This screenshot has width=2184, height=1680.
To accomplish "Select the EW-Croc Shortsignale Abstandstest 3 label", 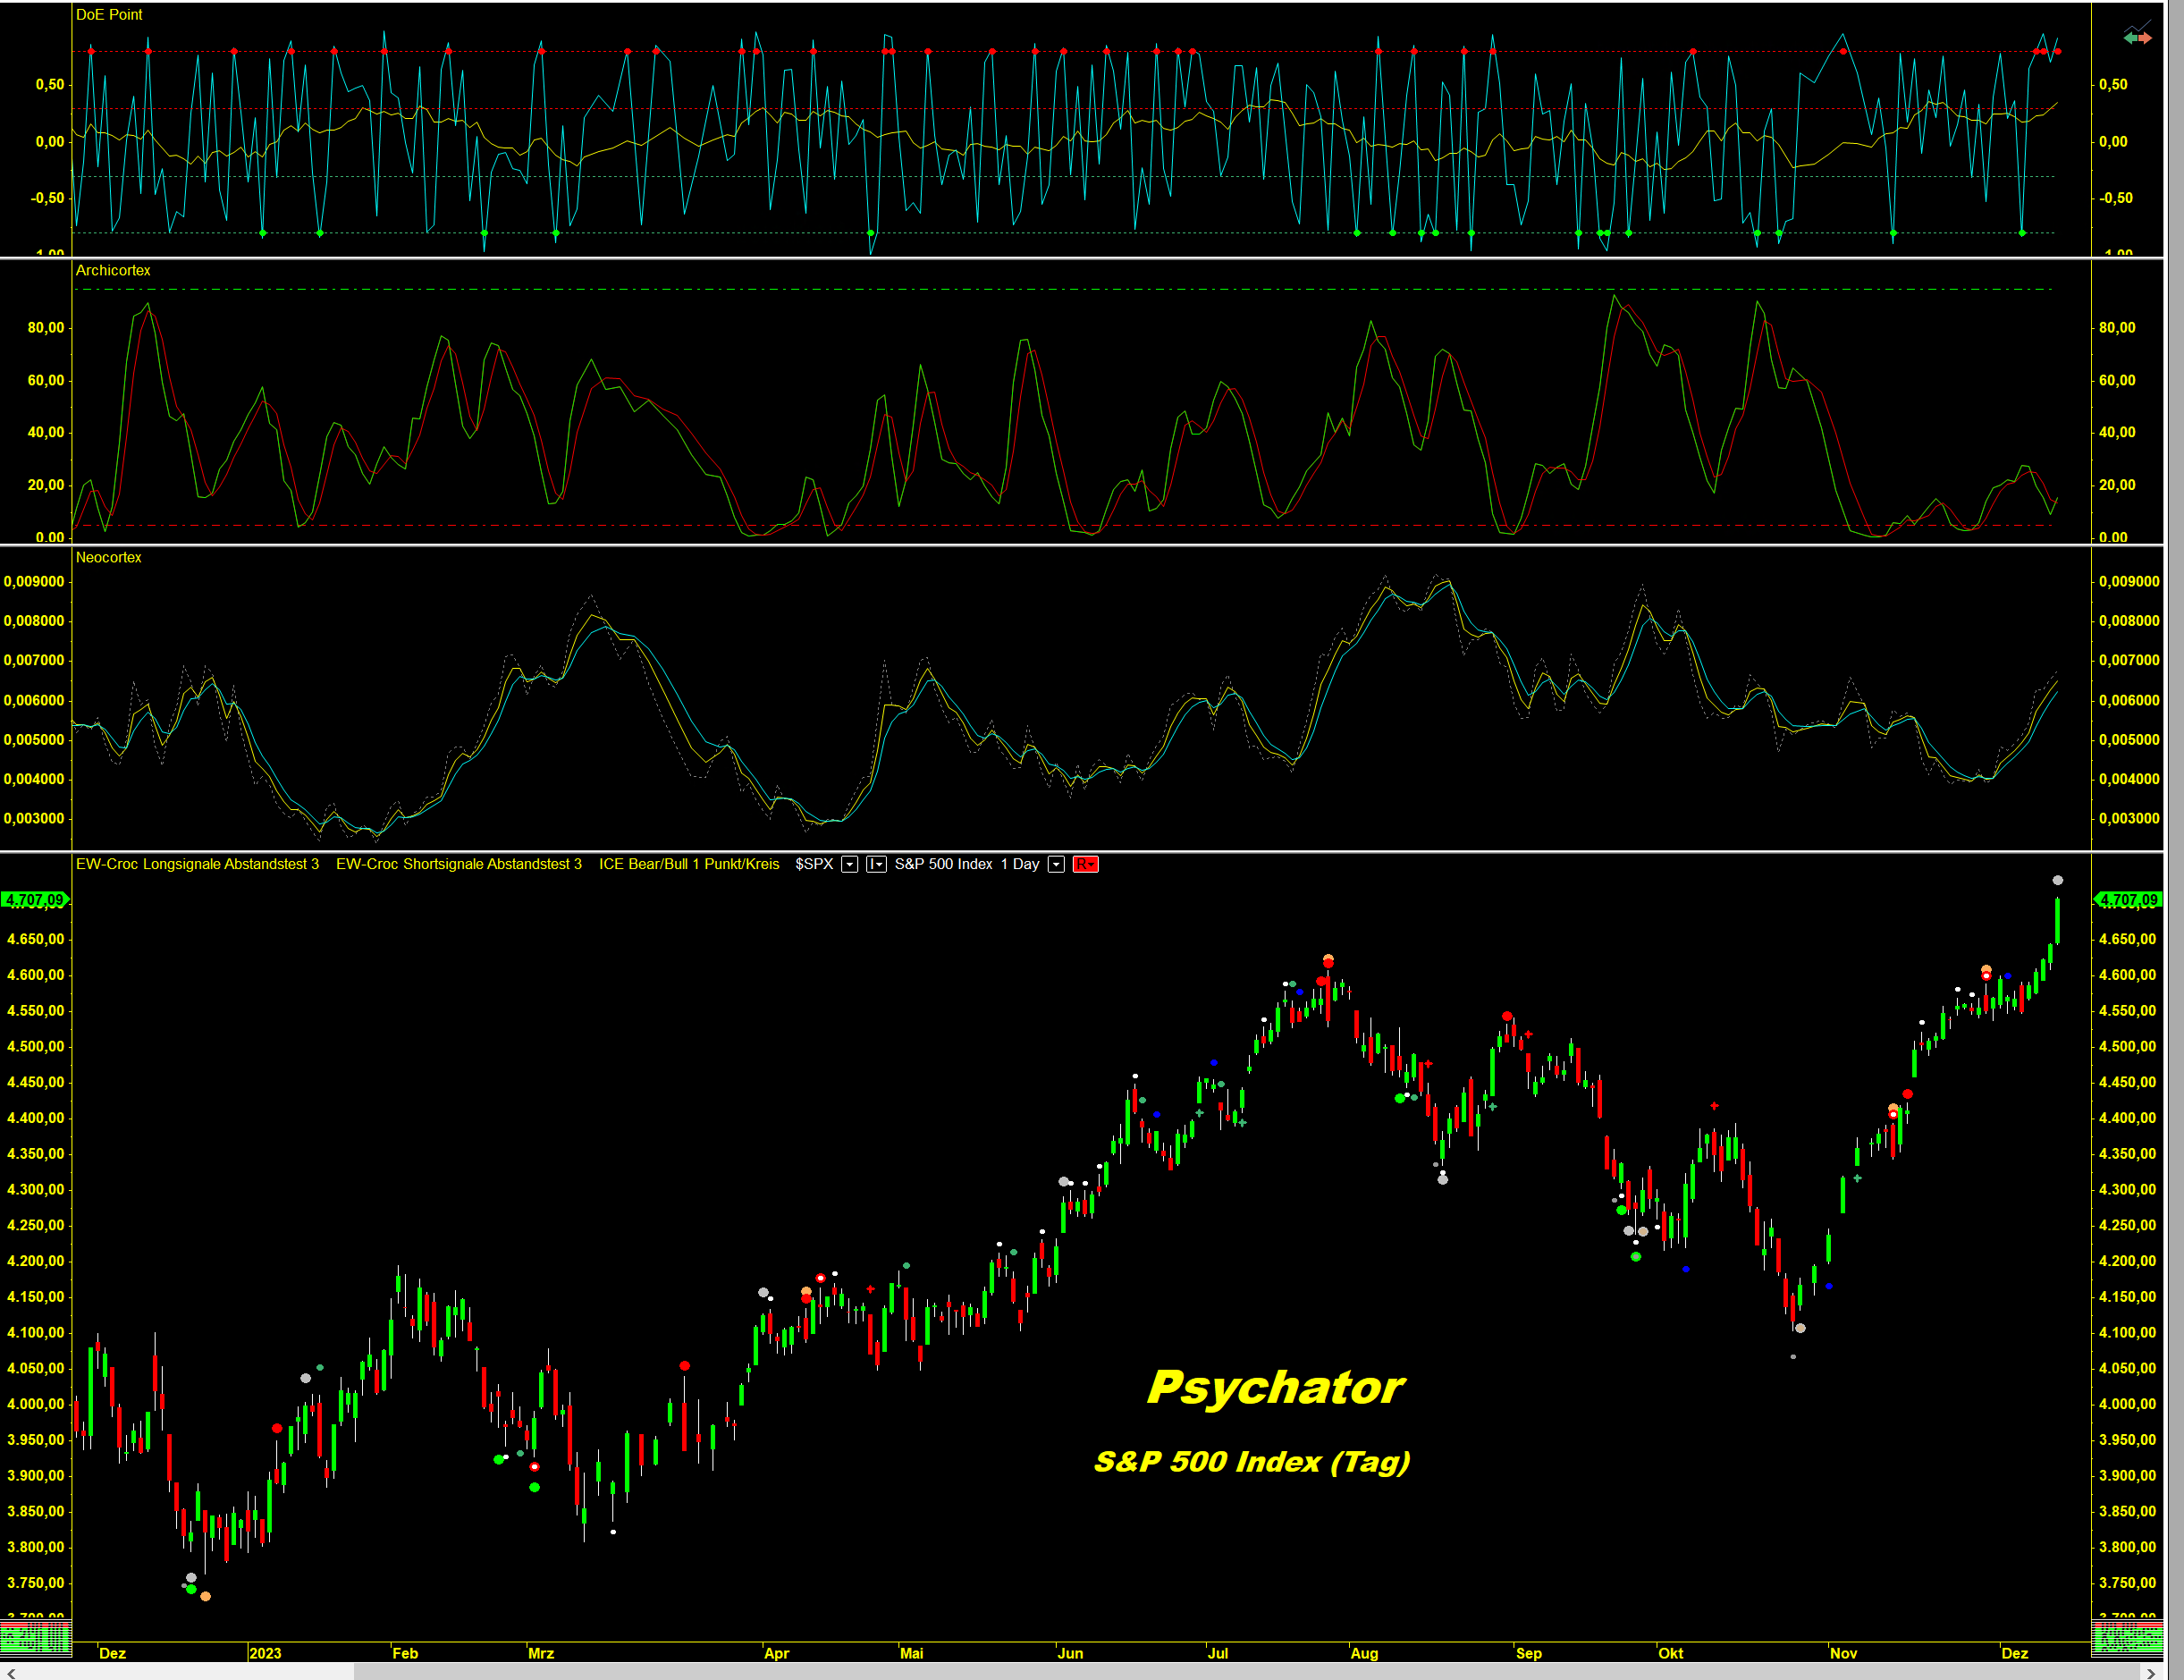I will 458,864.
